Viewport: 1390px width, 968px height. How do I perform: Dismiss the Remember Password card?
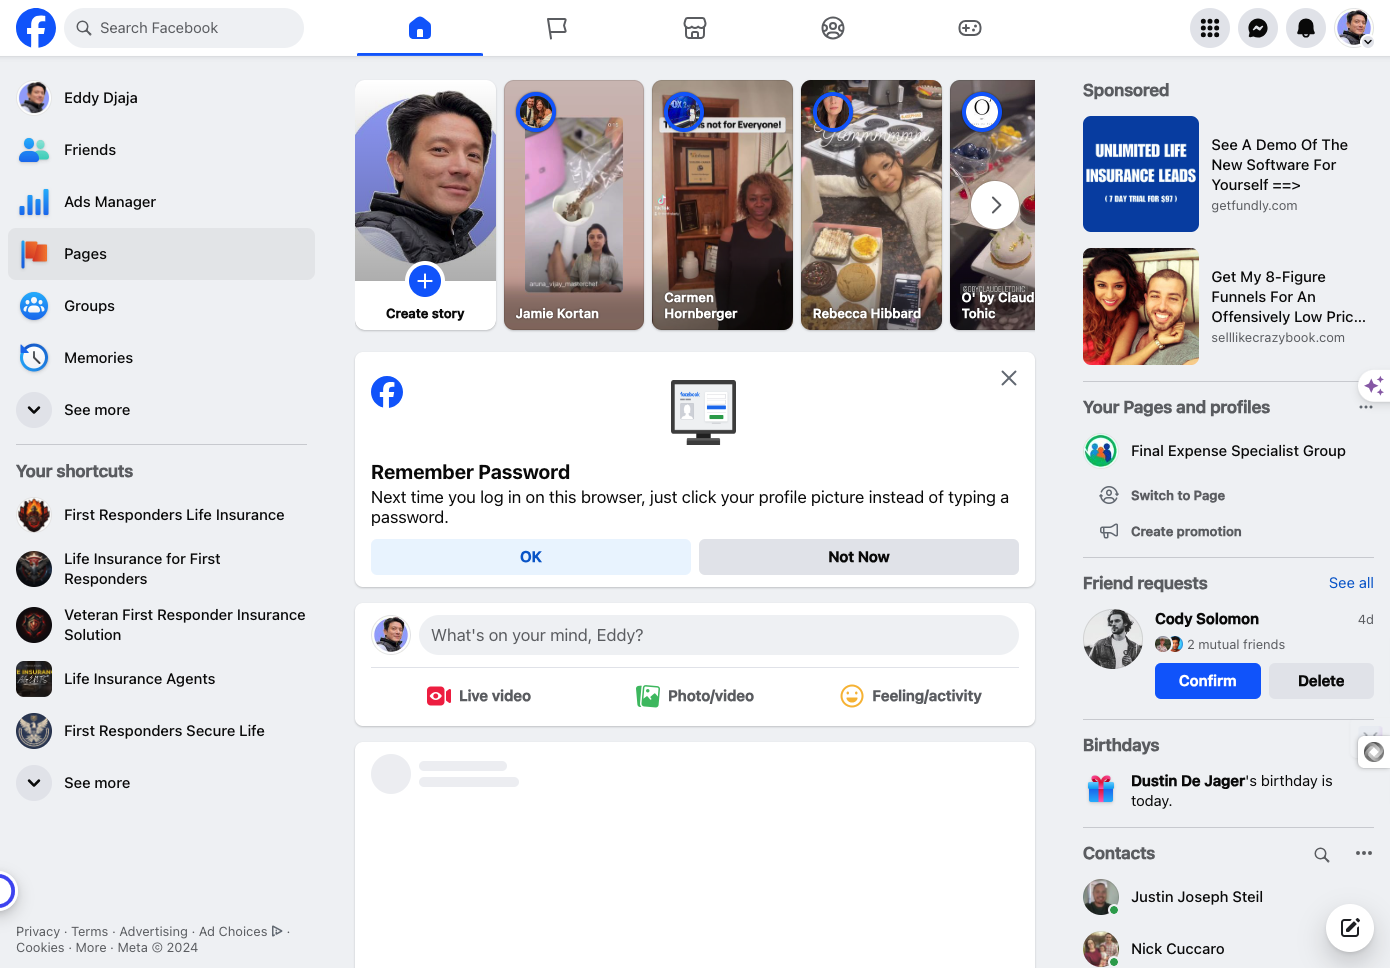(x=1009, y=378)
